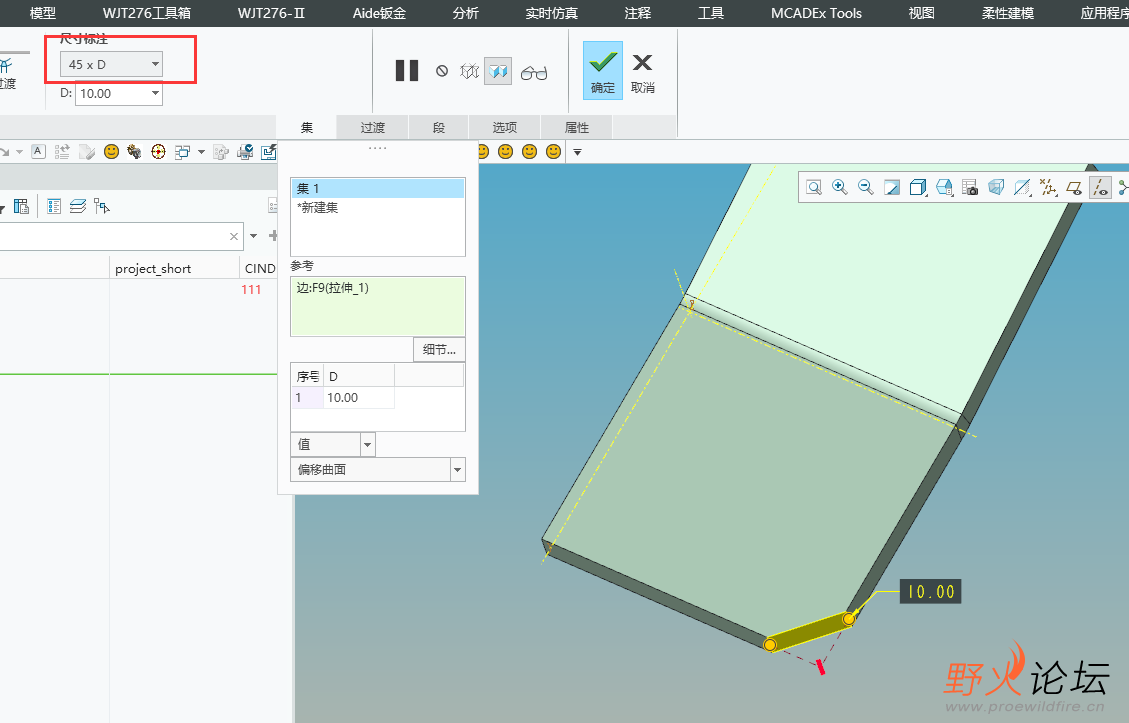Viewport: 1129px width, 723px height.
Task: Open the 分析 ribbon tab
Action: point(466,13)
